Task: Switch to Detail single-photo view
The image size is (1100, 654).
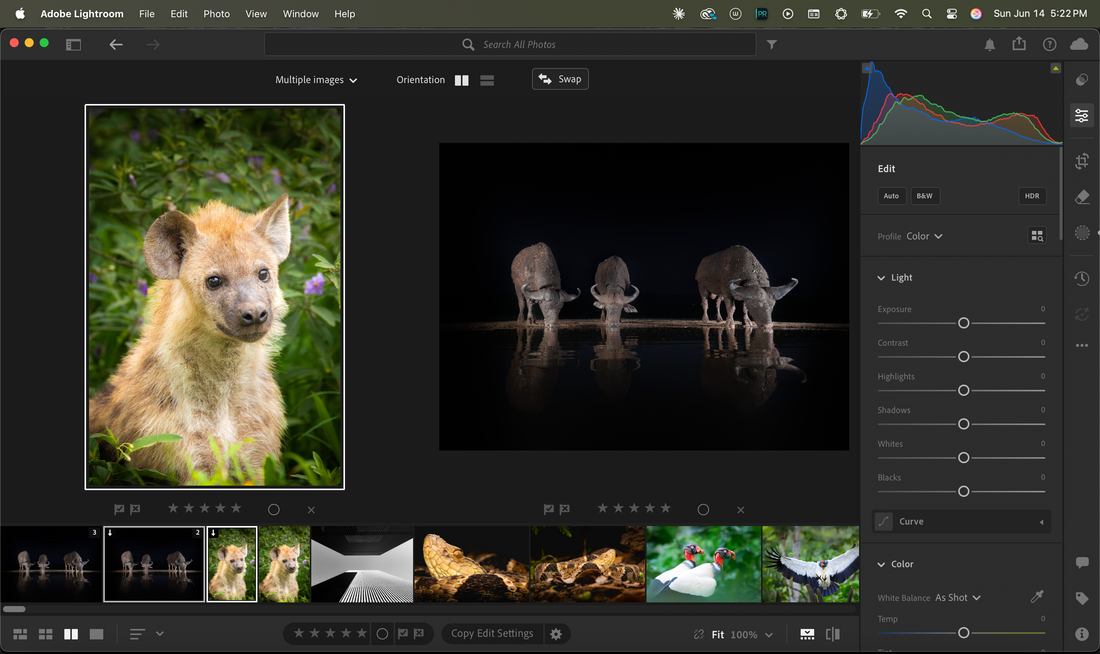Action: (x=97, y=634)
